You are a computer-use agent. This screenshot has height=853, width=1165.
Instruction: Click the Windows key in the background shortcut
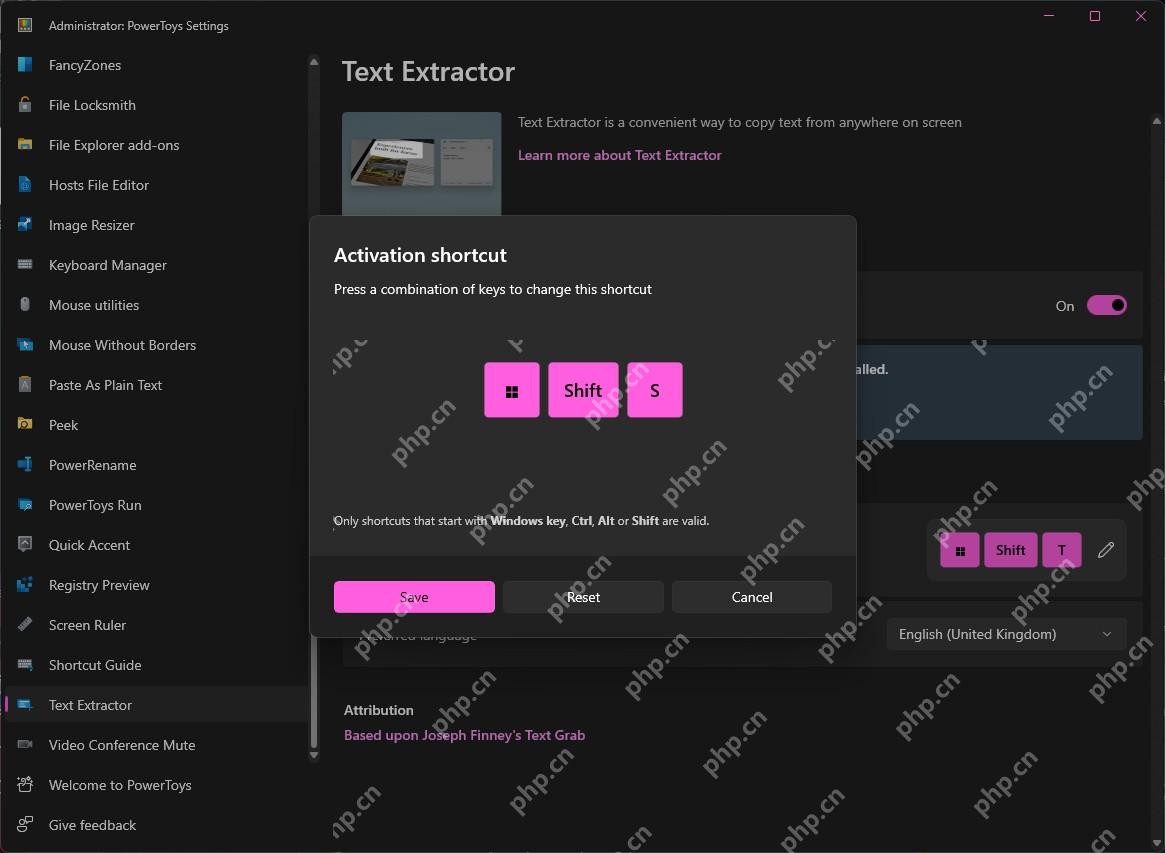pos(960,550)
